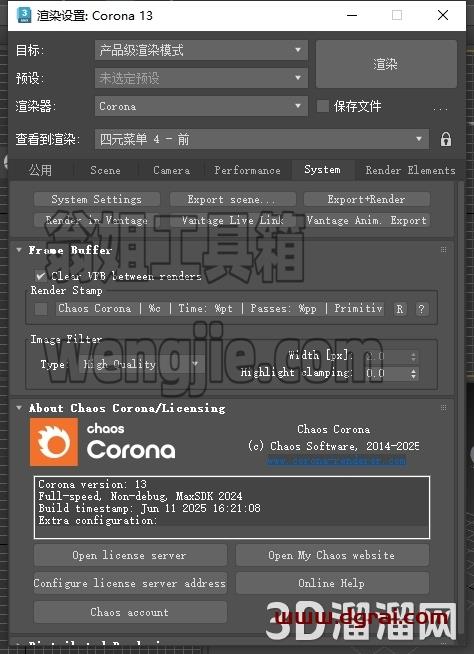Viewport: 474px width, 654px height.
Task: Open the ? help button for Render Stamp
Action: [x=421, y=309]
